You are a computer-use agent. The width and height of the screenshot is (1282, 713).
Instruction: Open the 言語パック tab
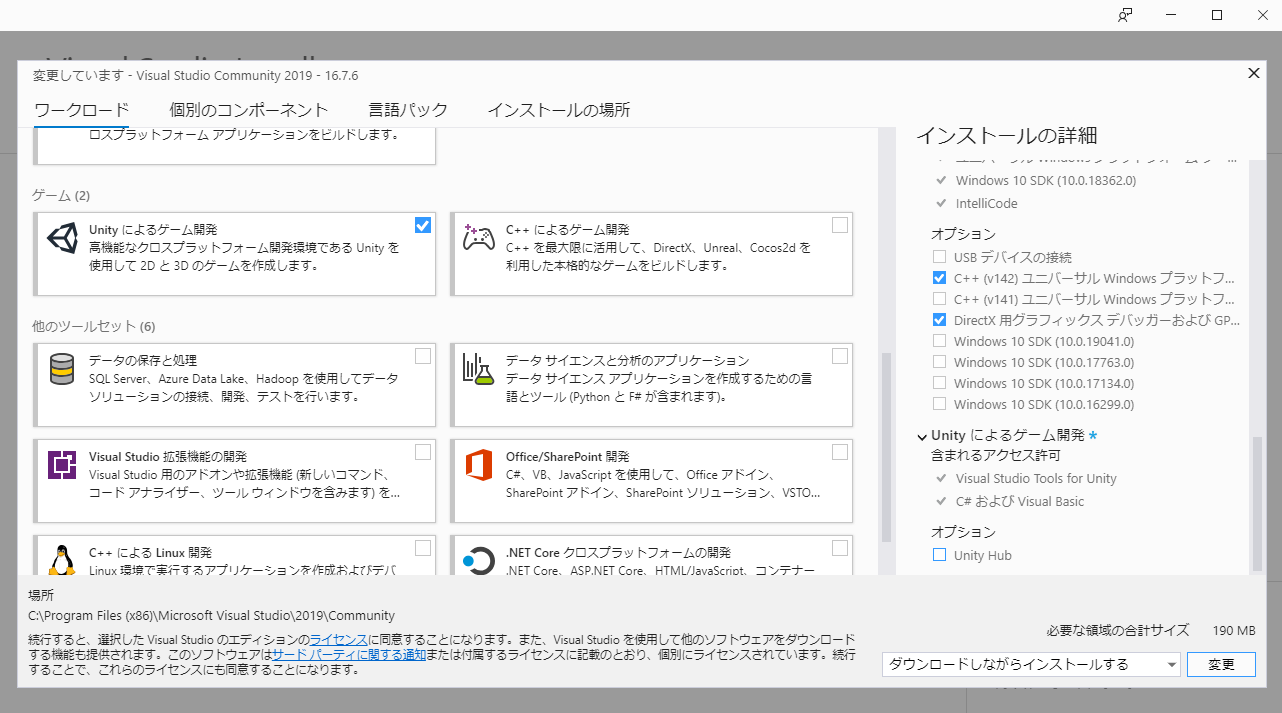click(x=407, y=110)
